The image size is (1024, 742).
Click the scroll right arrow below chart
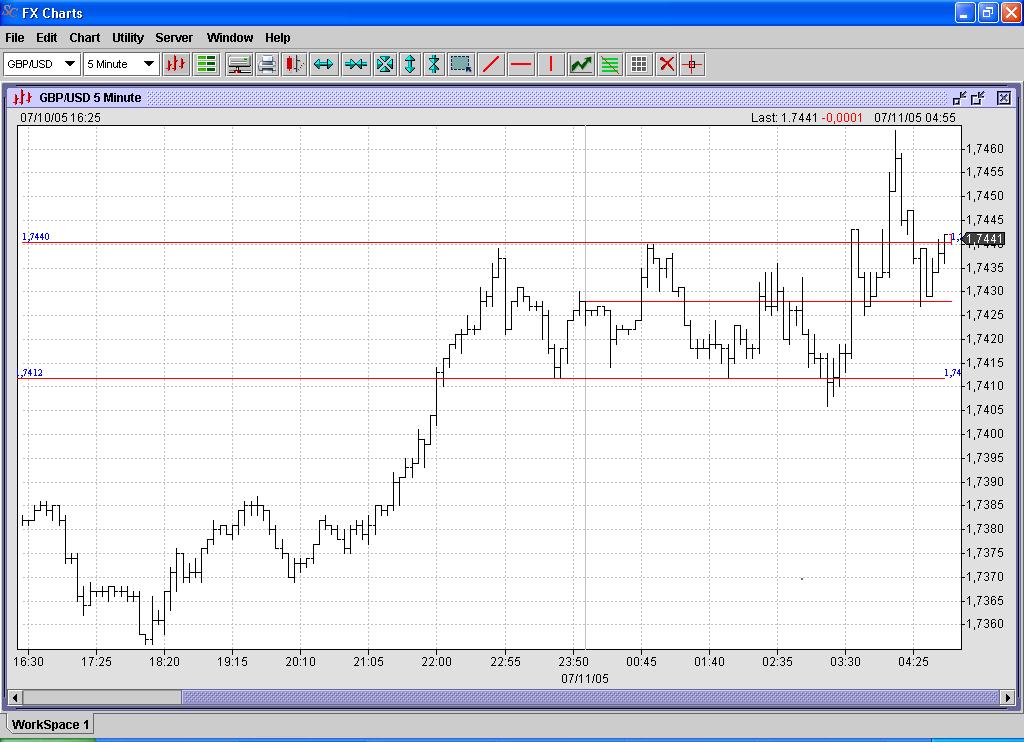[1007, 697]
